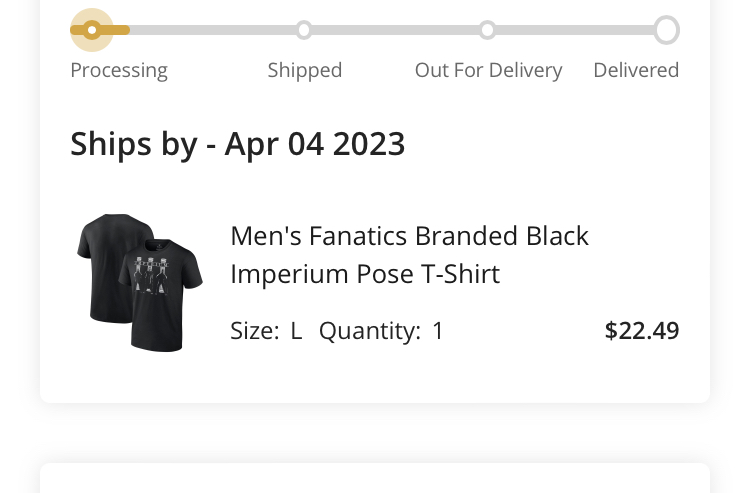The height and width of the screenshot is (493, 750).
Task: Select the Out For Delivery label
Action: [488, 70]
